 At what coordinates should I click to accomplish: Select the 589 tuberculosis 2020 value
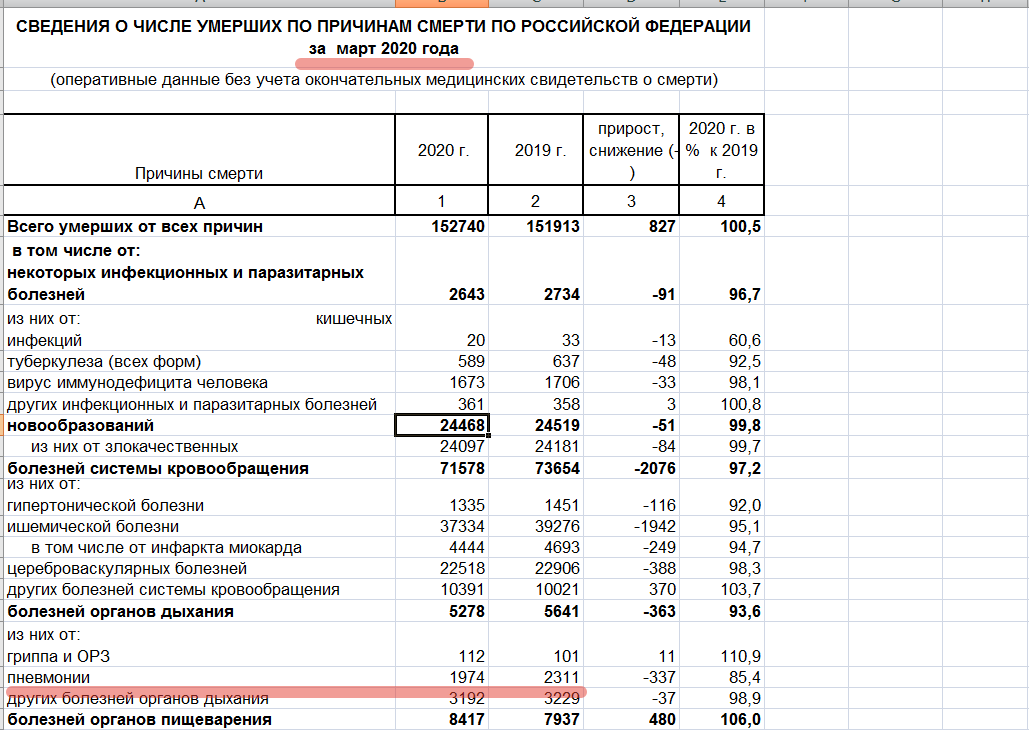click(442, 362)
